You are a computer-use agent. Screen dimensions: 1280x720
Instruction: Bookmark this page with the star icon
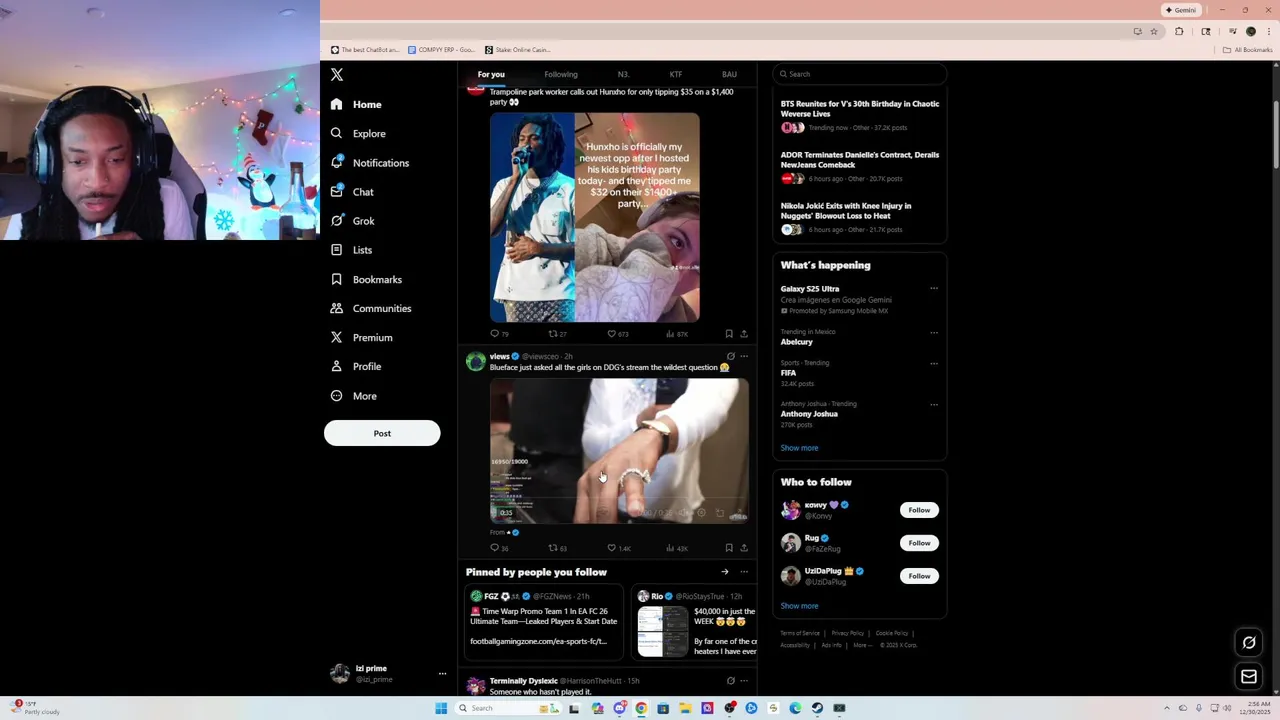pos(1153,31)
